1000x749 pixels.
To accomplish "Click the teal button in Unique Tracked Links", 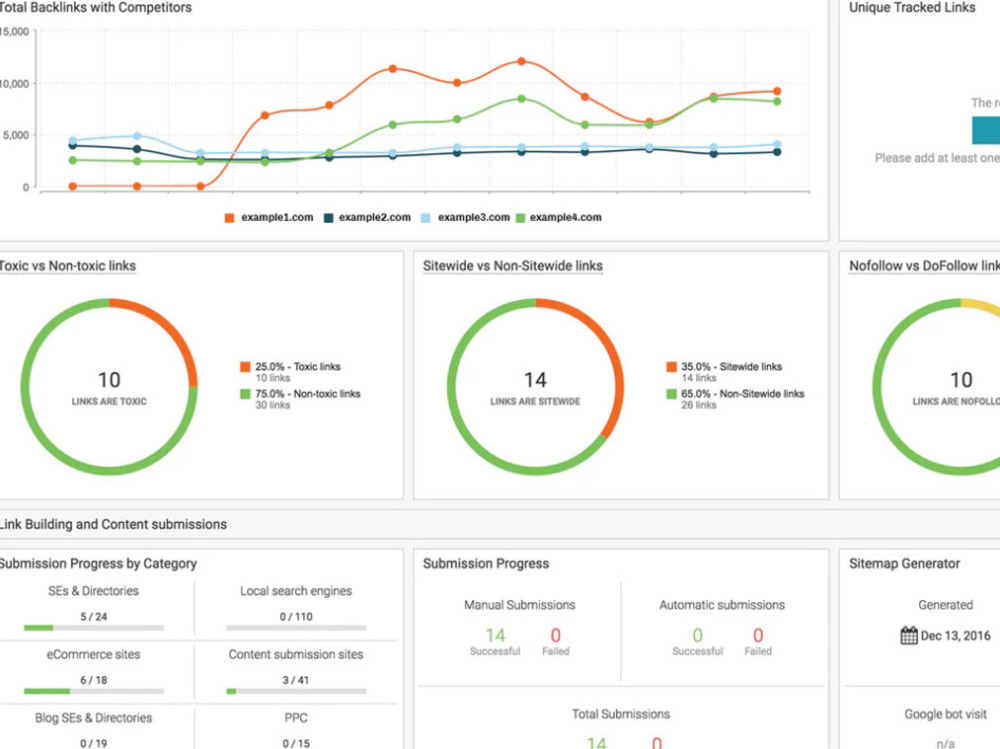I will tap(986, 130).
